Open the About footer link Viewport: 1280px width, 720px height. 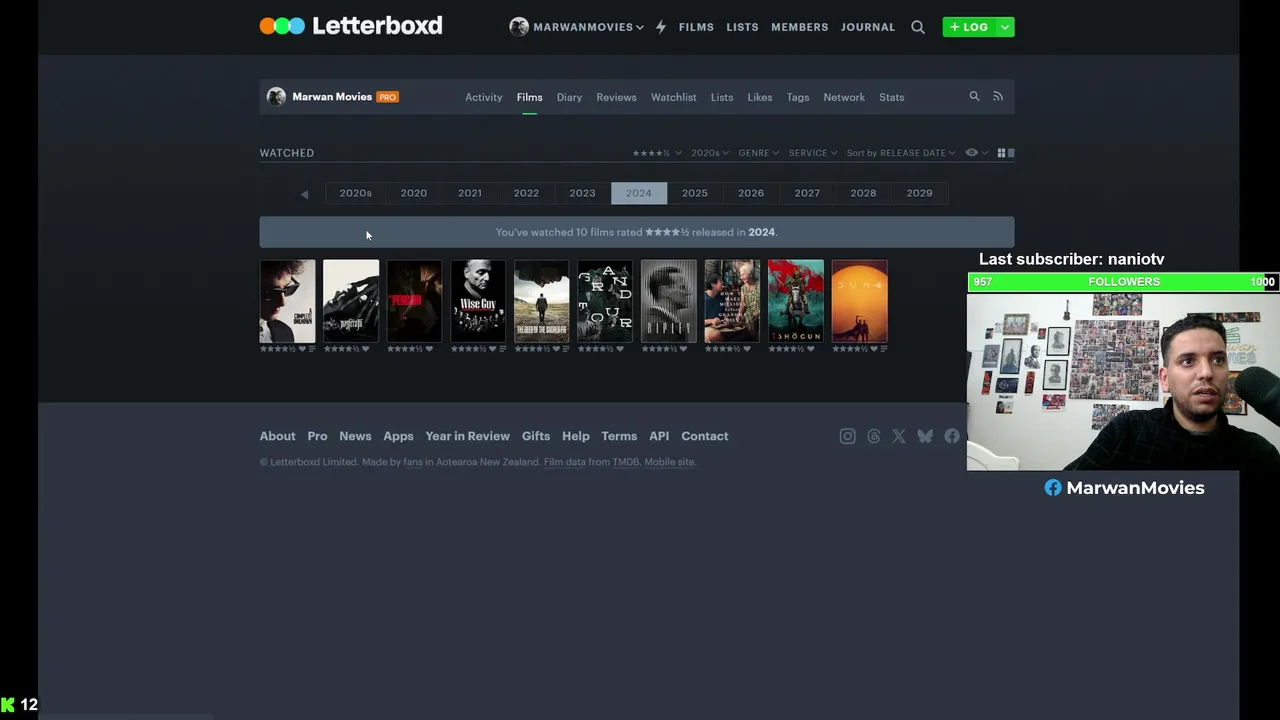pyautogui.click(x=277, y=436)
